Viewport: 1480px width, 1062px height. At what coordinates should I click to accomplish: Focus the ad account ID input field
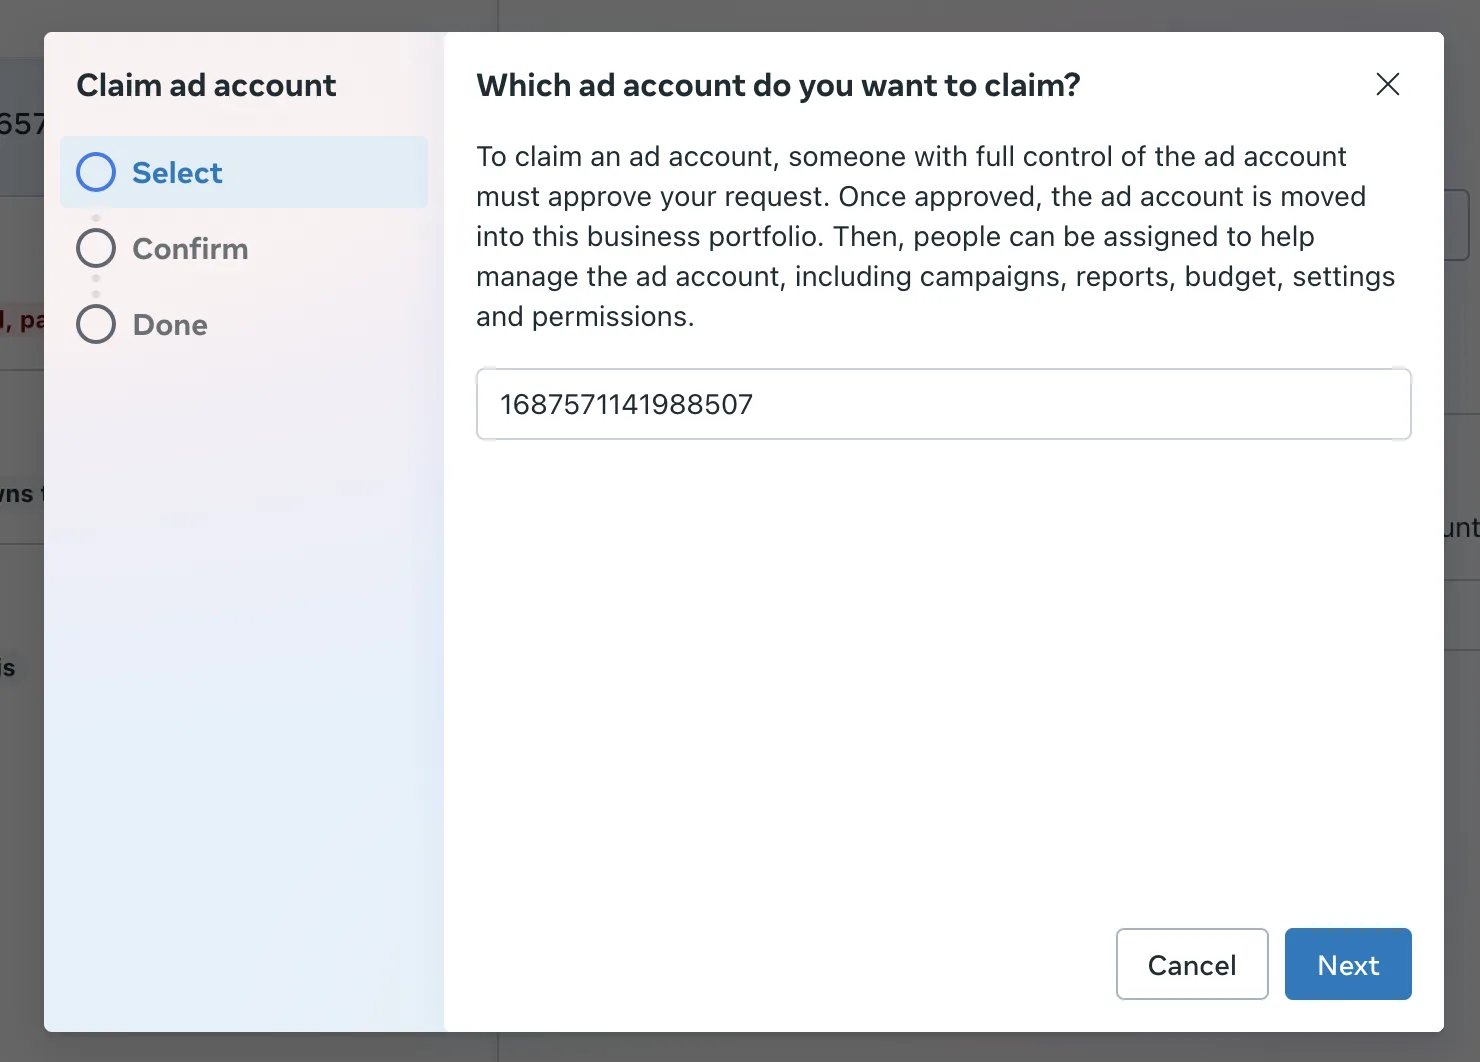[x=943, y=404]
